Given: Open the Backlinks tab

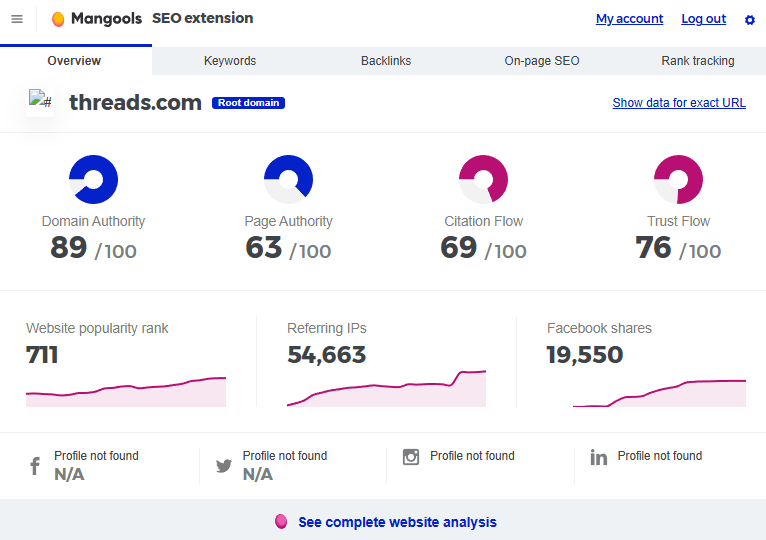Looking at the screenshot, I should click(386, 61).
